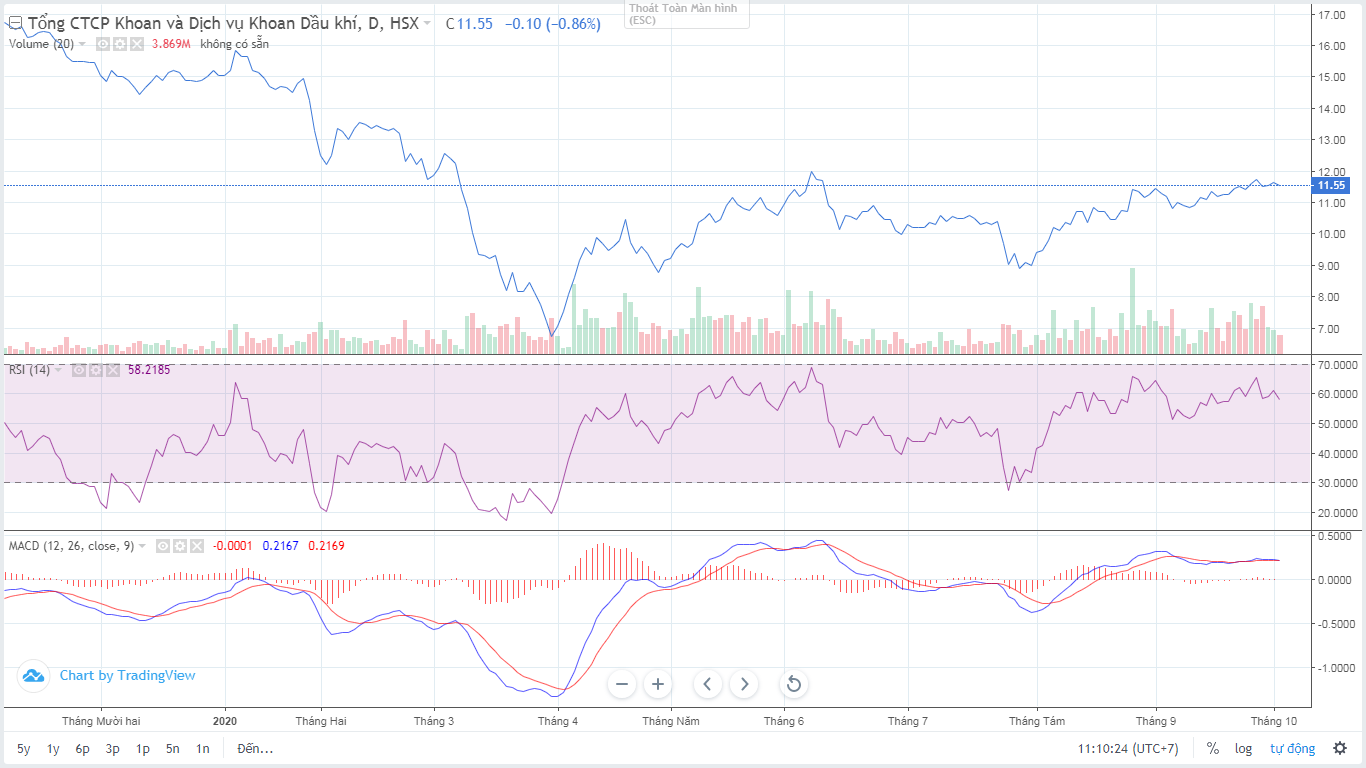Click the -0.0001 MACD histogram value
The image size is (1366, 768).
tap(231, 546)
